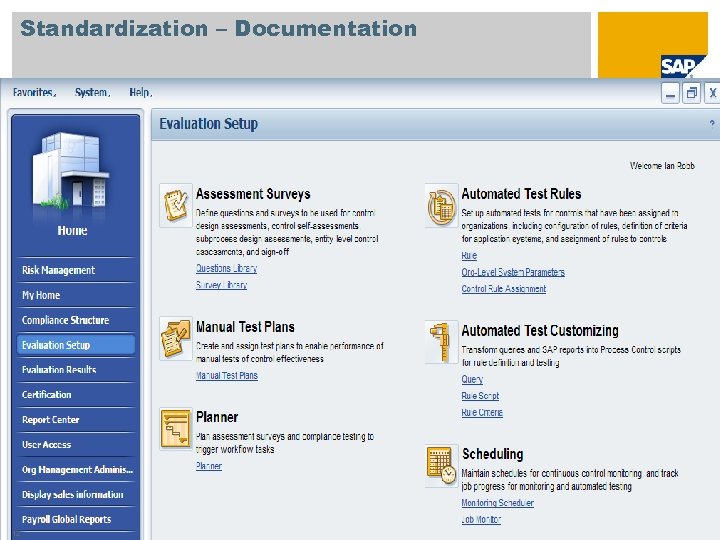This screenshot has width=720, height=540.
Task: Click the Assessment Surveys clipboard icon
Action: [x=176, y=205]
